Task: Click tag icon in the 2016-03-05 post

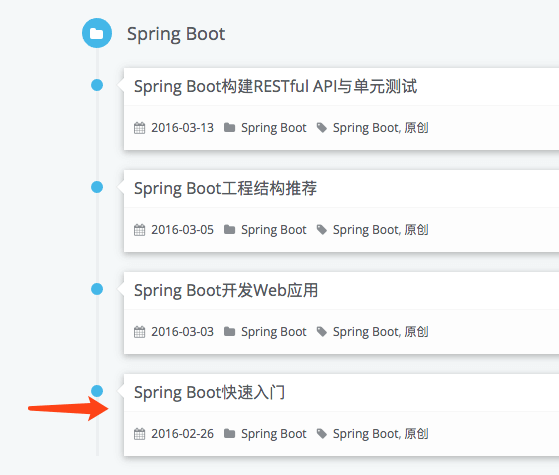Action: pos(322,230)
